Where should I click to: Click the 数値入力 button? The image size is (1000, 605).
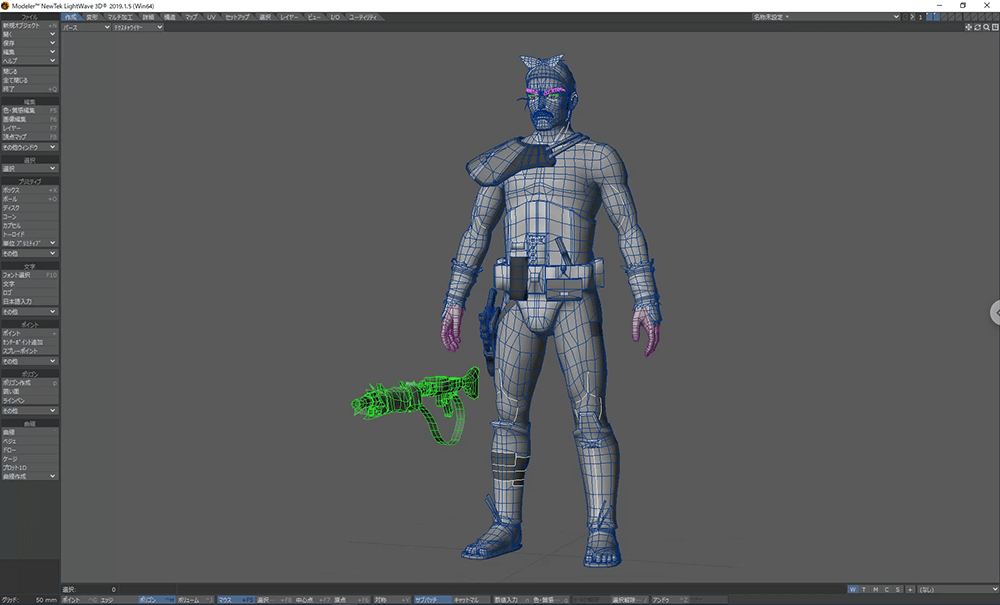coord(511,601)
